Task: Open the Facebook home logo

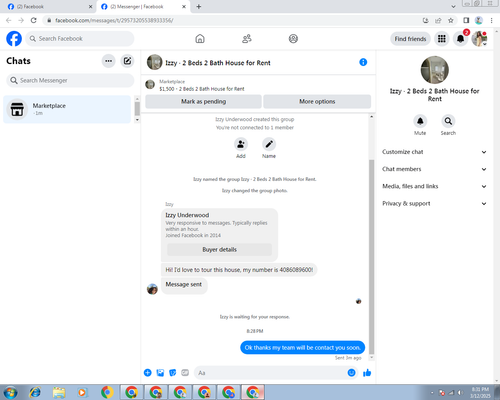Action: pyautogui.click(x=14, y=39)
